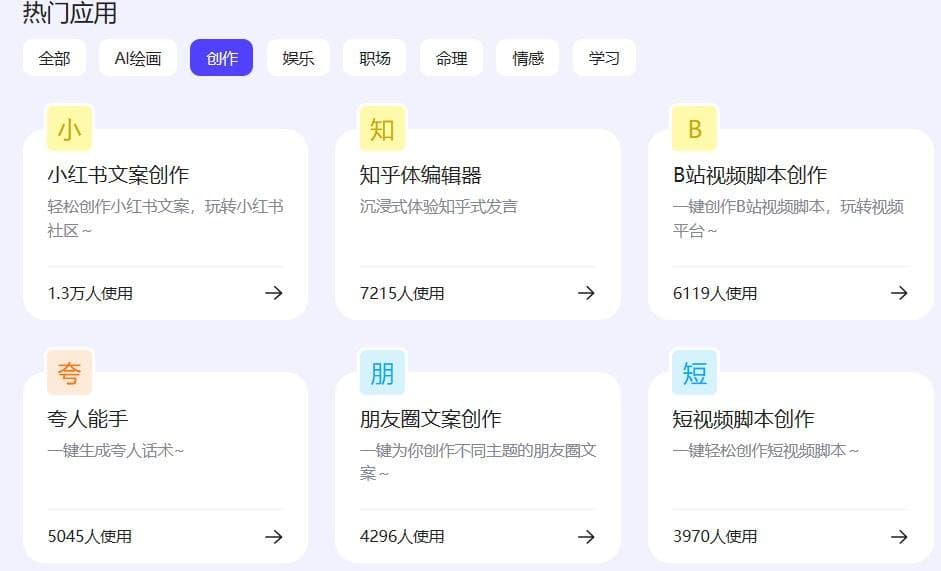Launch B站视频脚本创作 with its arrow icon
The image size is (941, 571).
pos(899,293)
